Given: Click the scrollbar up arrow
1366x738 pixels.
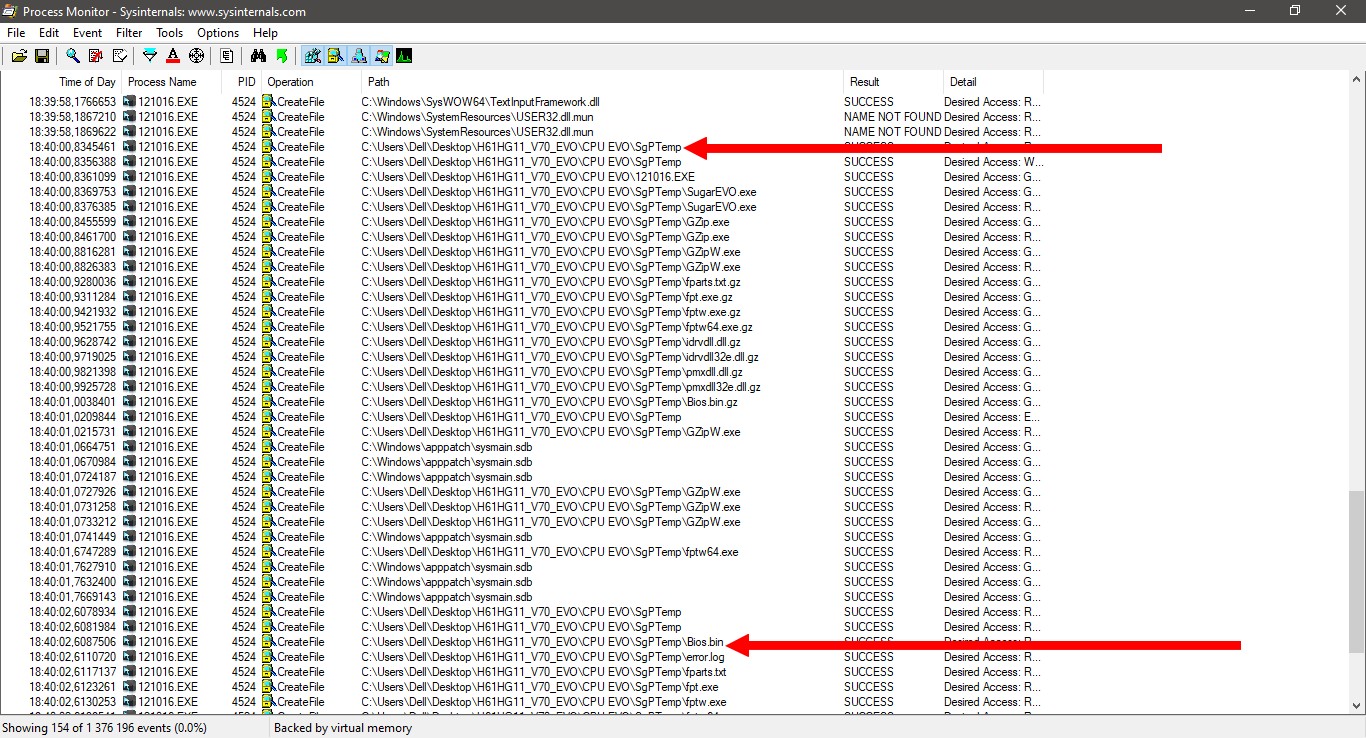Looking at the screenshot, I should pos(1357,80).
